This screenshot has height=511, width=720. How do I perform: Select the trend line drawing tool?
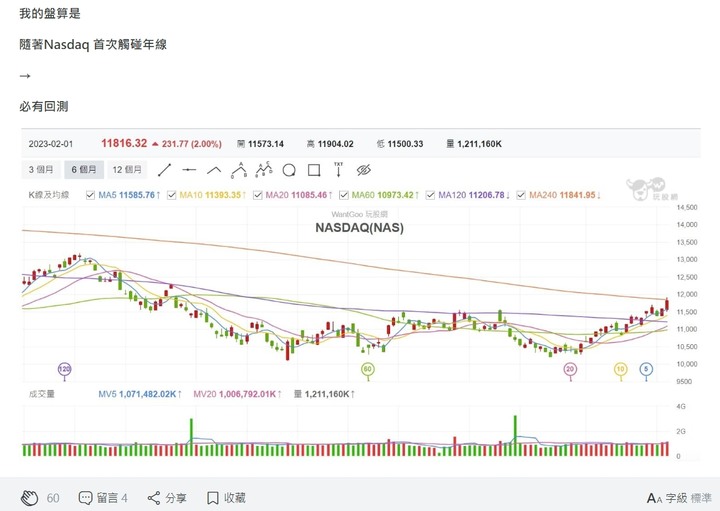tap(164, 170)
